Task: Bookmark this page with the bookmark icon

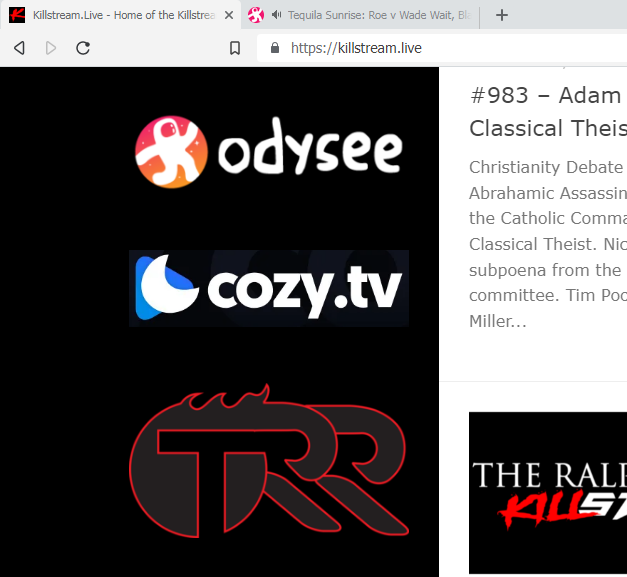Action: 235,48
